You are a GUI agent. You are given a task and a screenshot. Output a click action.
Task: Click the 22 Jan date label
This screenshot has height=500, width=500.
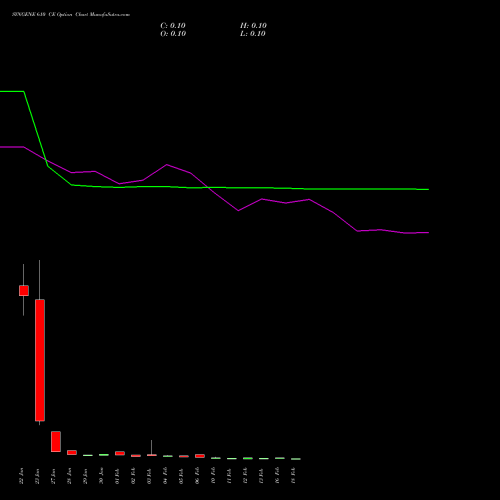point(22,476)
